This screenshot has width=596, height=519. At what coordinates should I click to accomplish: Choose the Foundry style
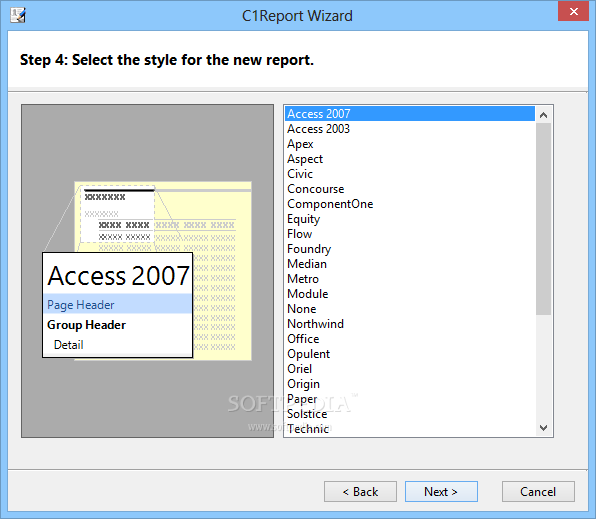click(410, 249)
